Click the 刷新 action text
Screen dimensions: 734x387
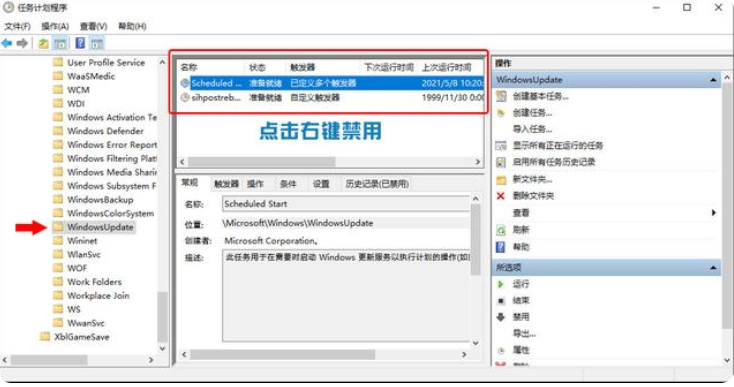(x=521, y=230)
